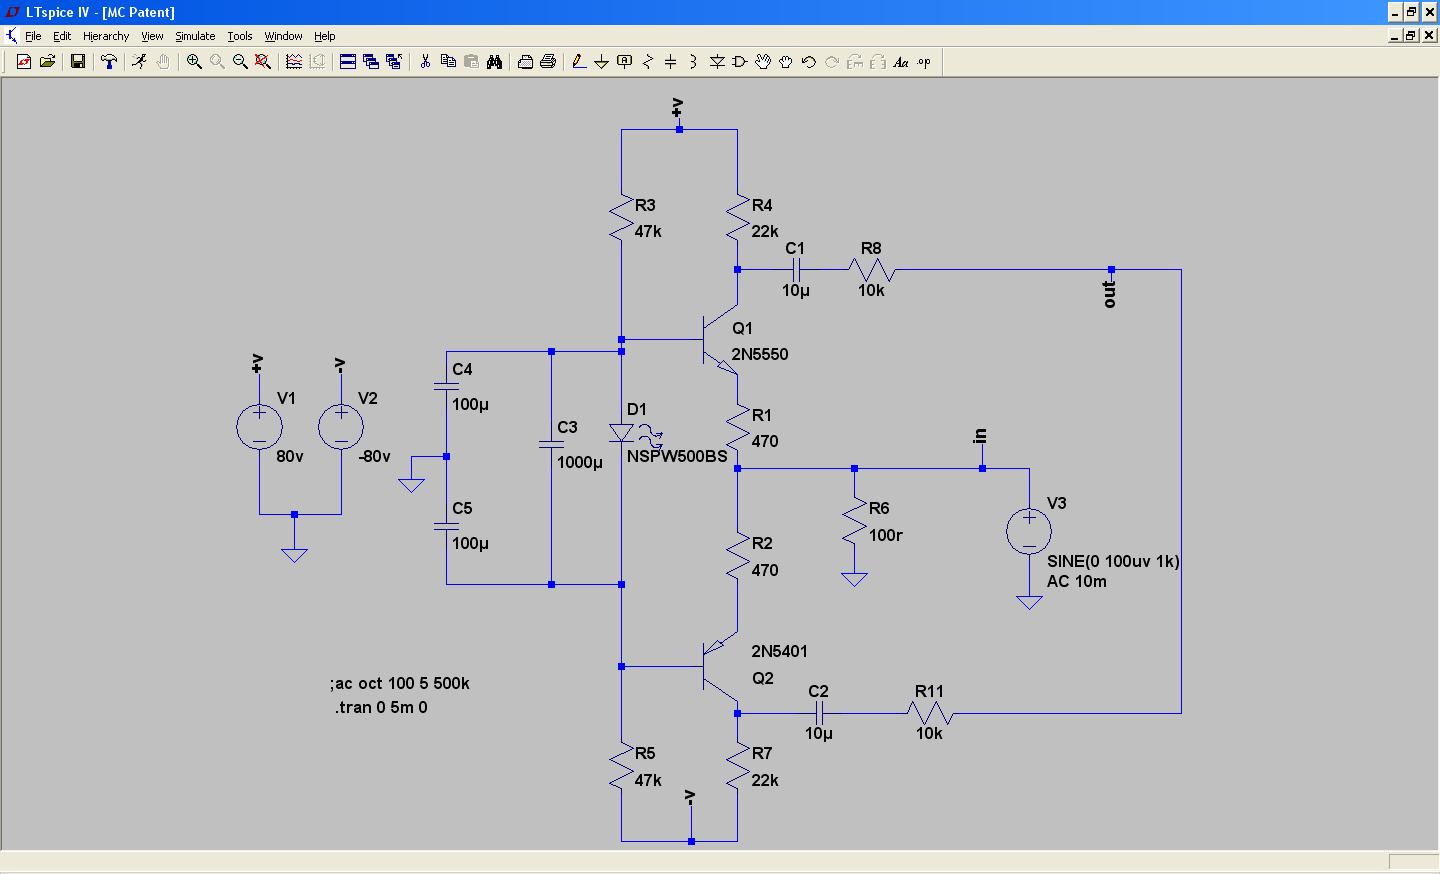Undo the last action
Screen dimensions: 1440x874
coord(809,62)
